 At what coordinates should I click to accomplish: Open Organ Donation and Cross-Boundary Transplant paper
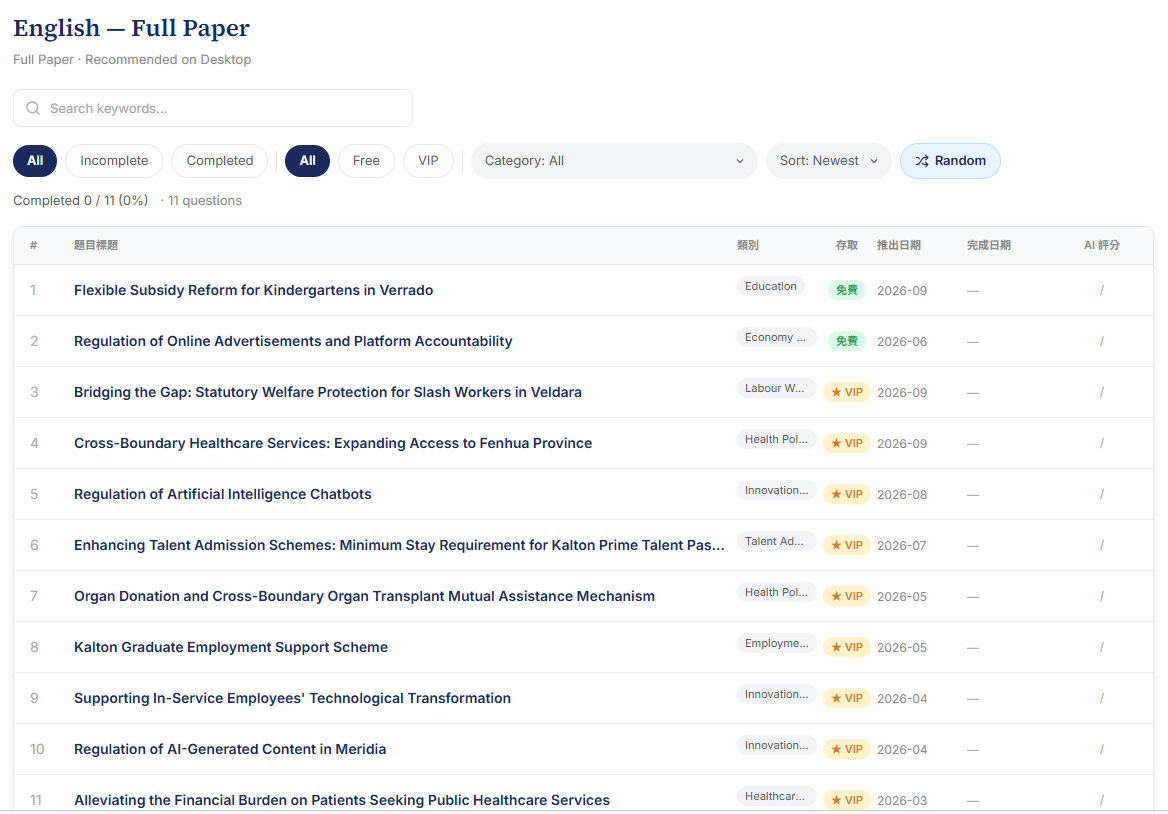(364, 597)
